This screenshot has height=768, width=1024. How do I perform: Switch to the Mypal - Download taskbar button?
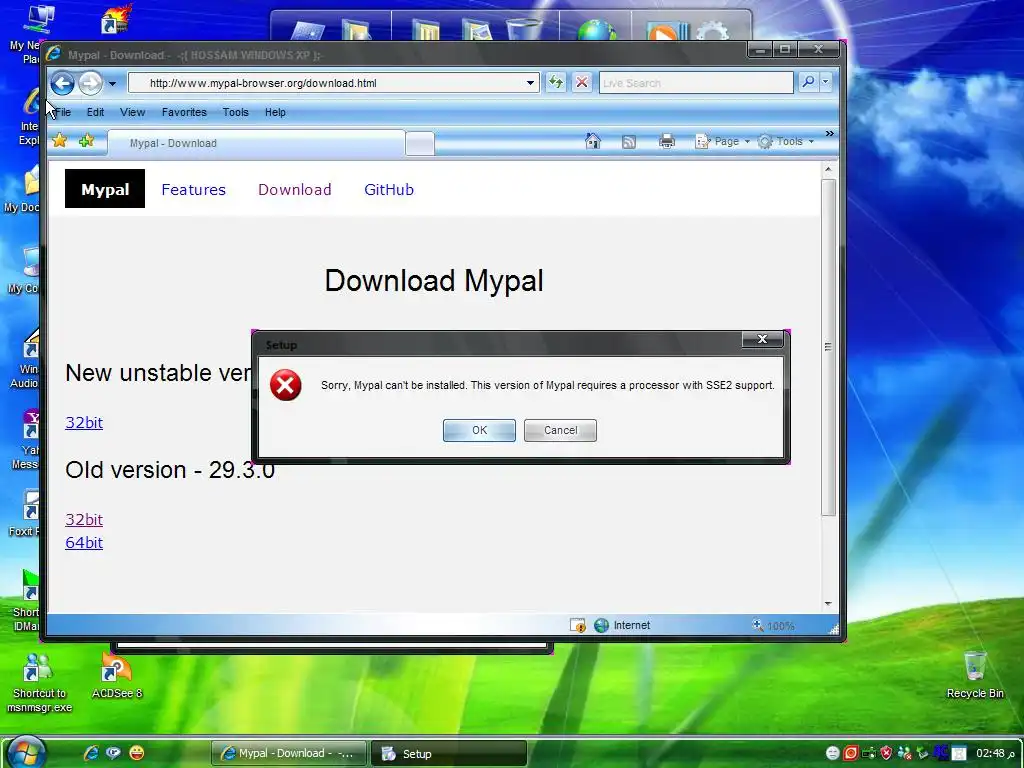click(x=289, y=754)
